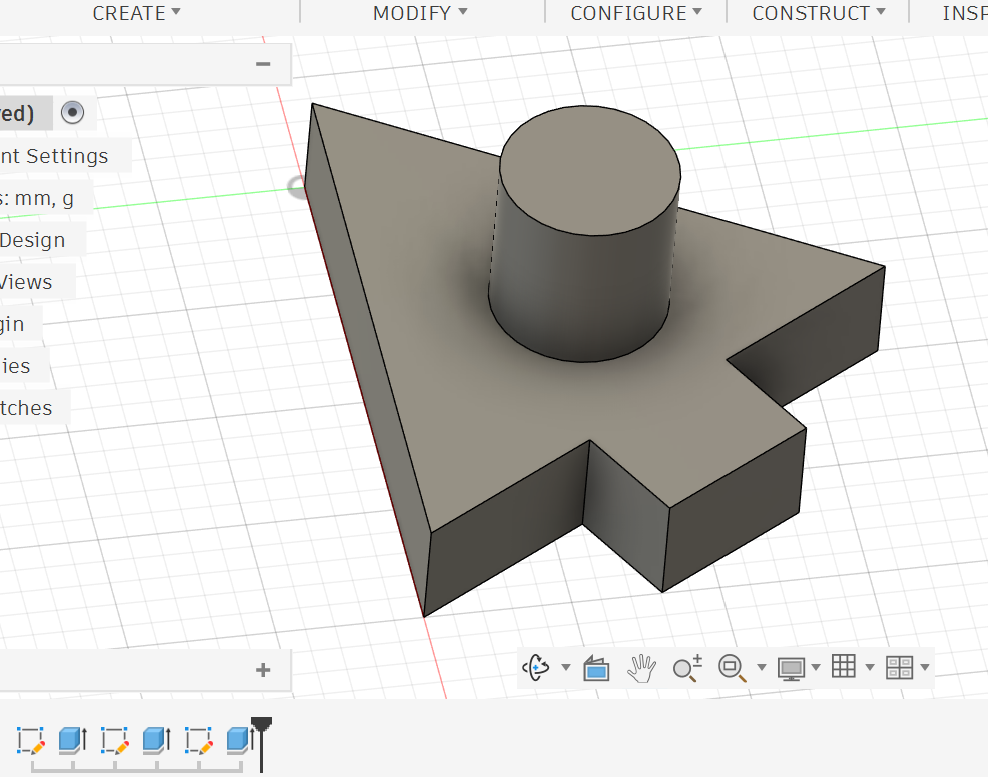The height and width of the screenshot is (777, 988).
Task: Click the timeline end marker
Action: click(x=261, y=744)
